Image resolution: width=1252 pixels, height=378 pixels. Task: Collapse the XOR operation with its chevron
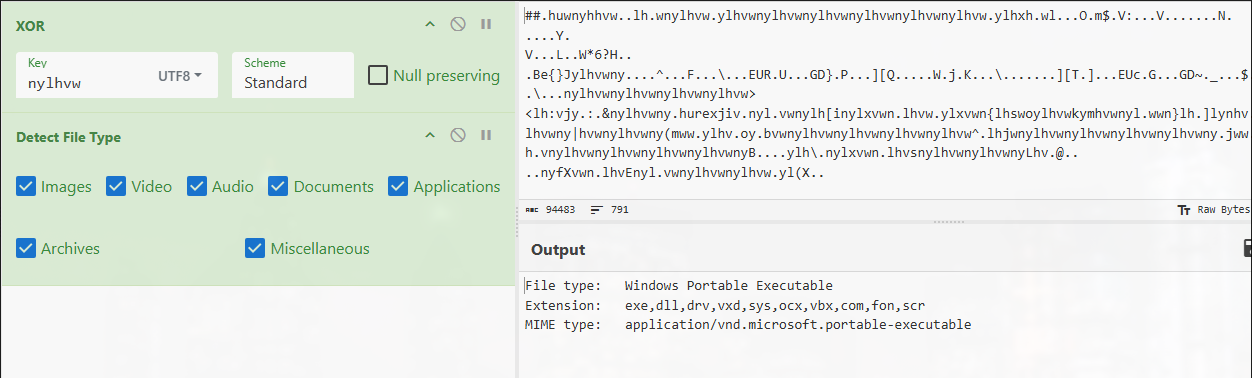[x=430, y=25]
